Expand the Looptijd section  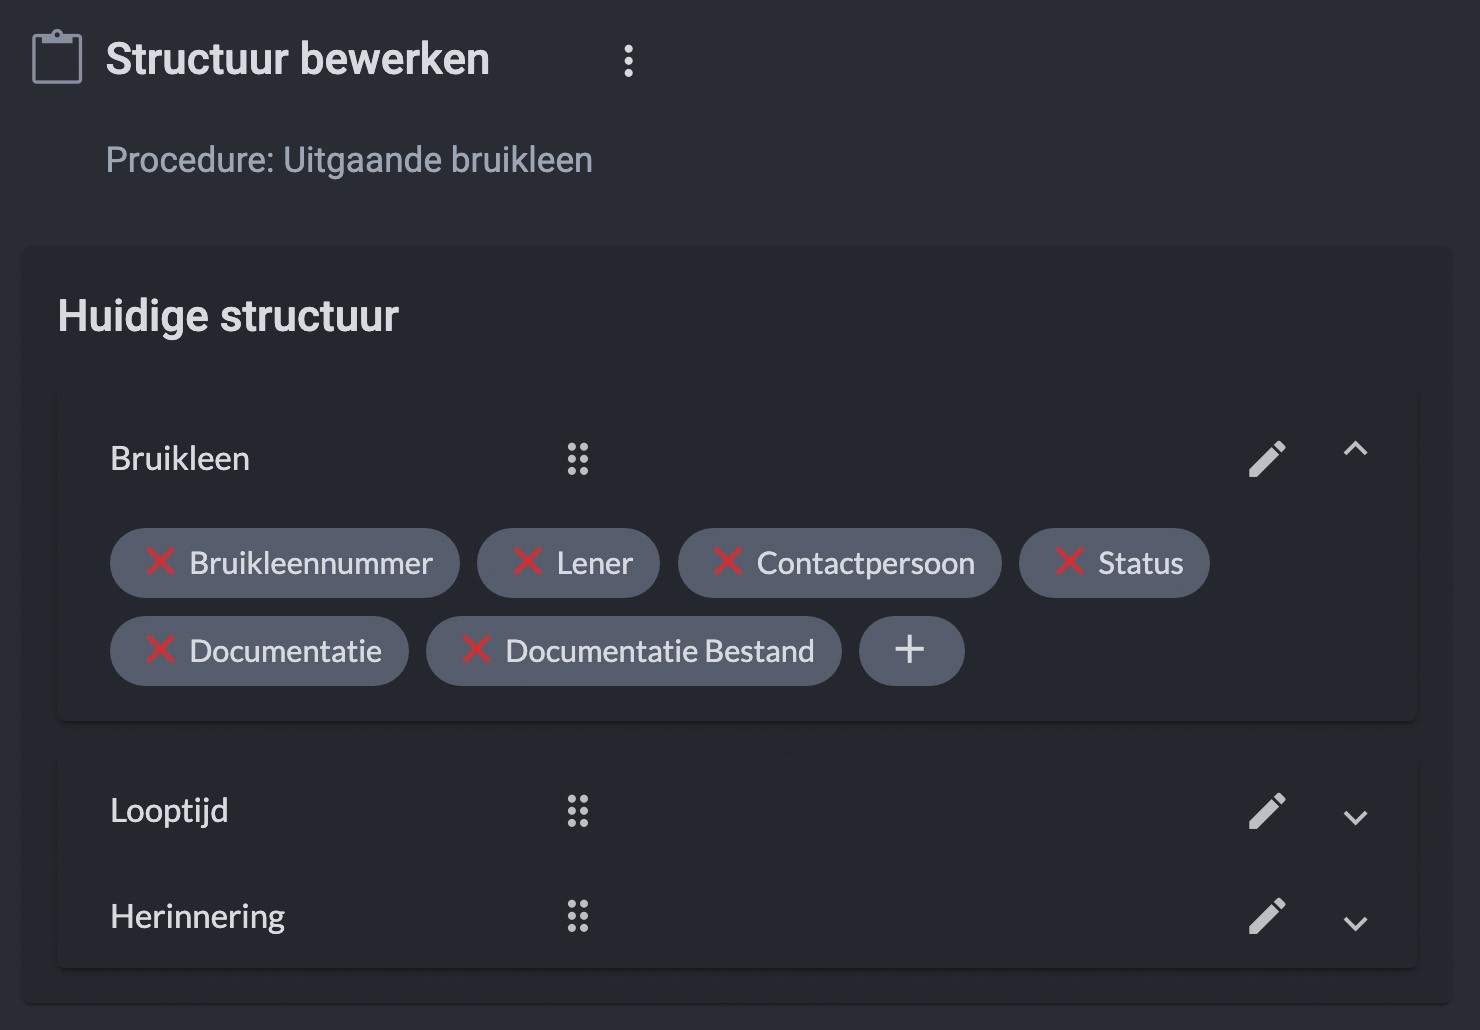(1355, 817)
